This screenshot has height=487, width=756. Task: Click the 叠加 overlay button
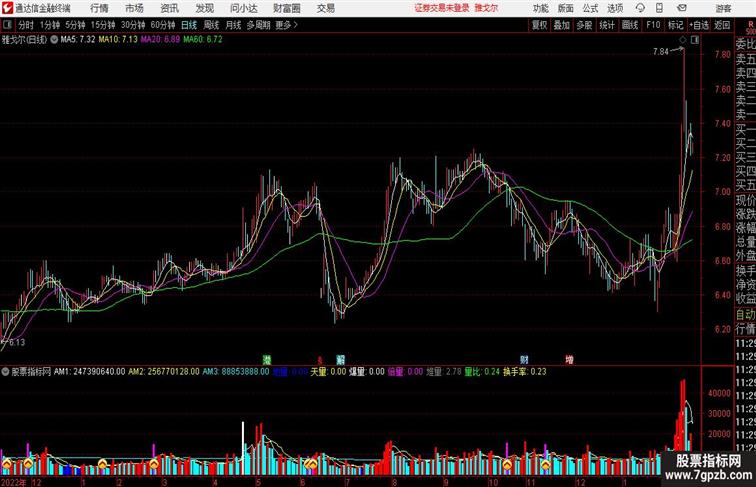tap(562, 25)
